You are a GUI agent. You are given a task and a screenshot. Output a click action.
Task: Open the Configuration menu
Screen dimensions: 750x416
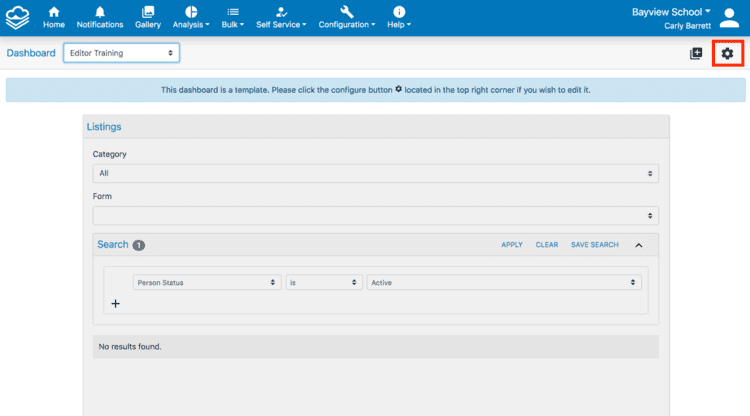click(347, 18)
